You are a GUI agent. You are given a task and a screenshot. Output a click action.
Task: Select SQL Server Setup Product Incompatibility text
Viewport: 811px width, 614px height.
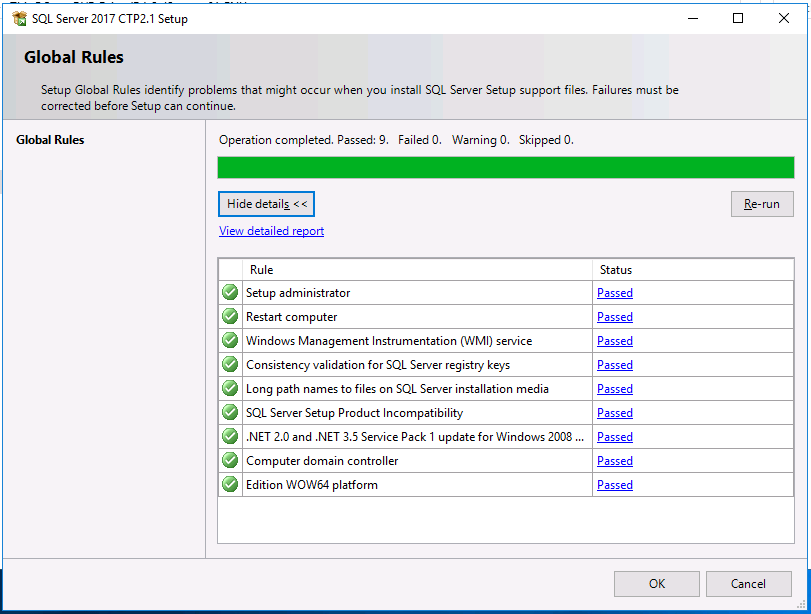tap(355, 413)
